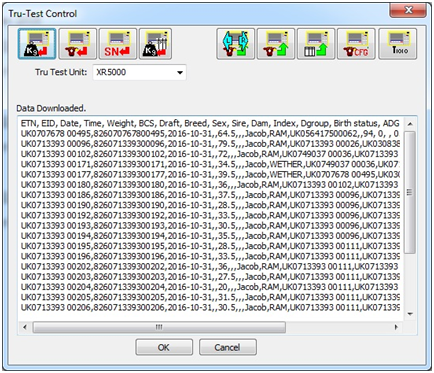Click the download weights (Kg) icon
Image resolution: width=434 pixels, height=373 pixels.
[37, 44]
